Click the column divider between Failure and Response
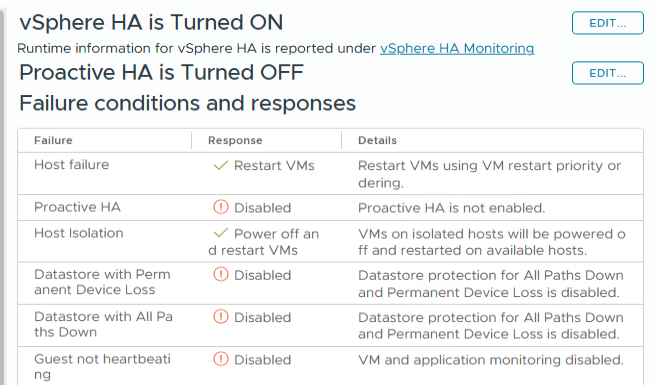Viewport: 656px width, 385px height. [x=192, y=140]
